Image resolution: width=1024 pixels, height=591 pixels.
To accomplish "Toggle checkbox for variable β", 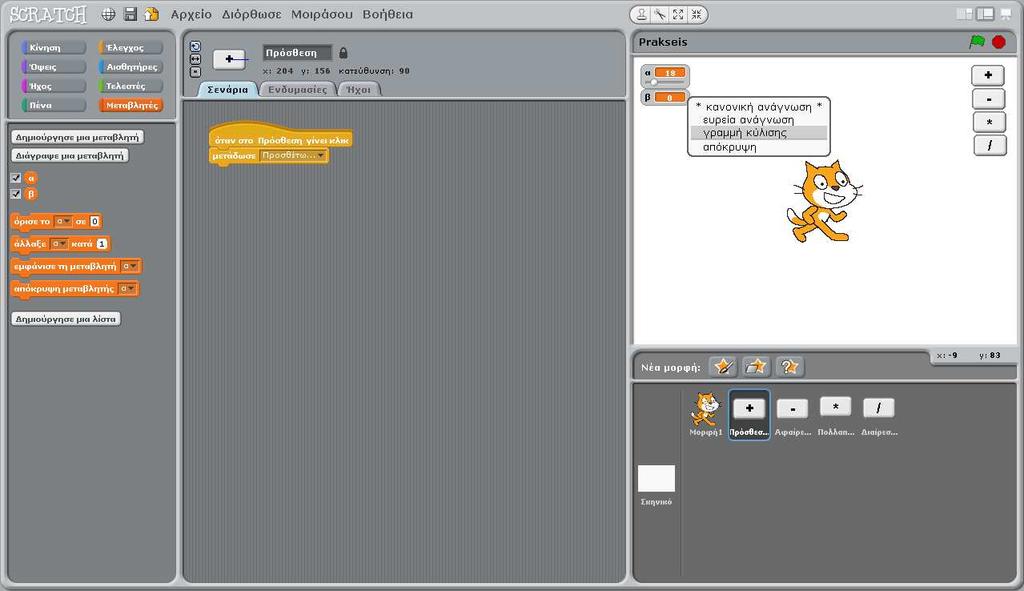I will tap(16, 194).
